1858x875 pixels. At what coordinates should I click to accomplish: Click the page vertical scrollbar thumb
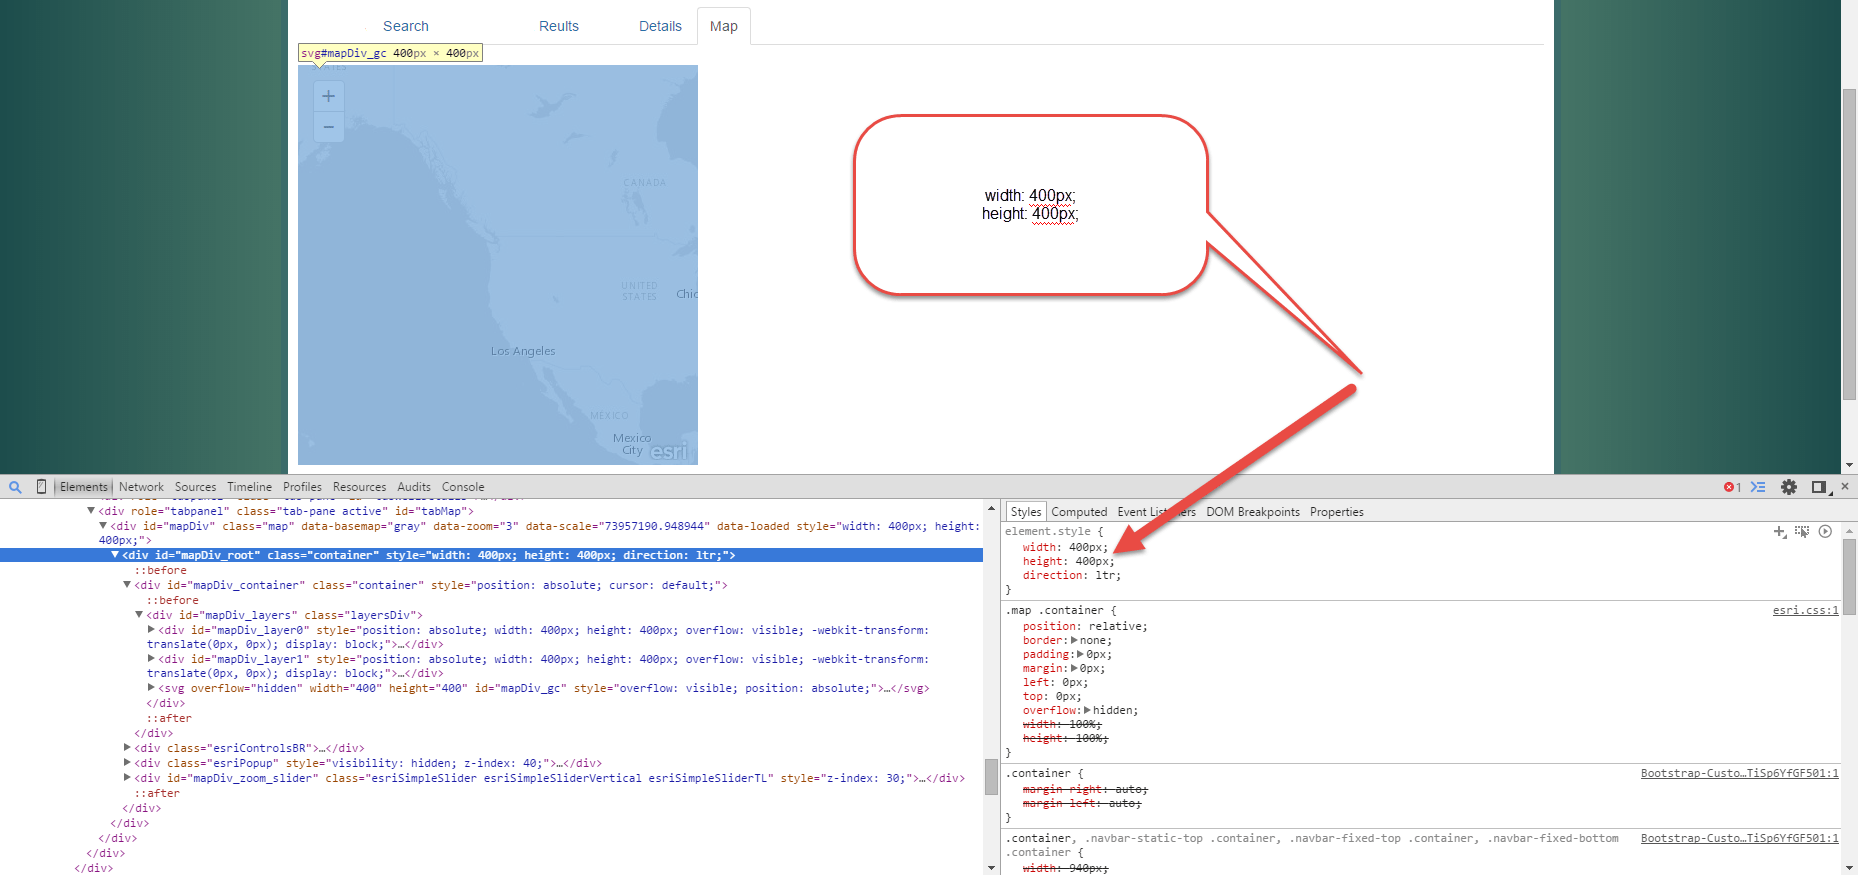coord(1849,245)
